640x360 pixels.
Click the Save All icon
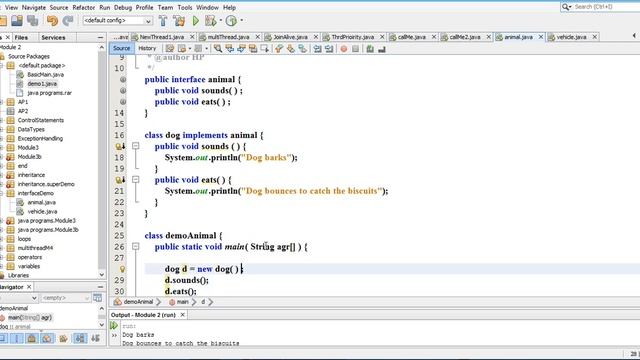click(x=33, y=20)
